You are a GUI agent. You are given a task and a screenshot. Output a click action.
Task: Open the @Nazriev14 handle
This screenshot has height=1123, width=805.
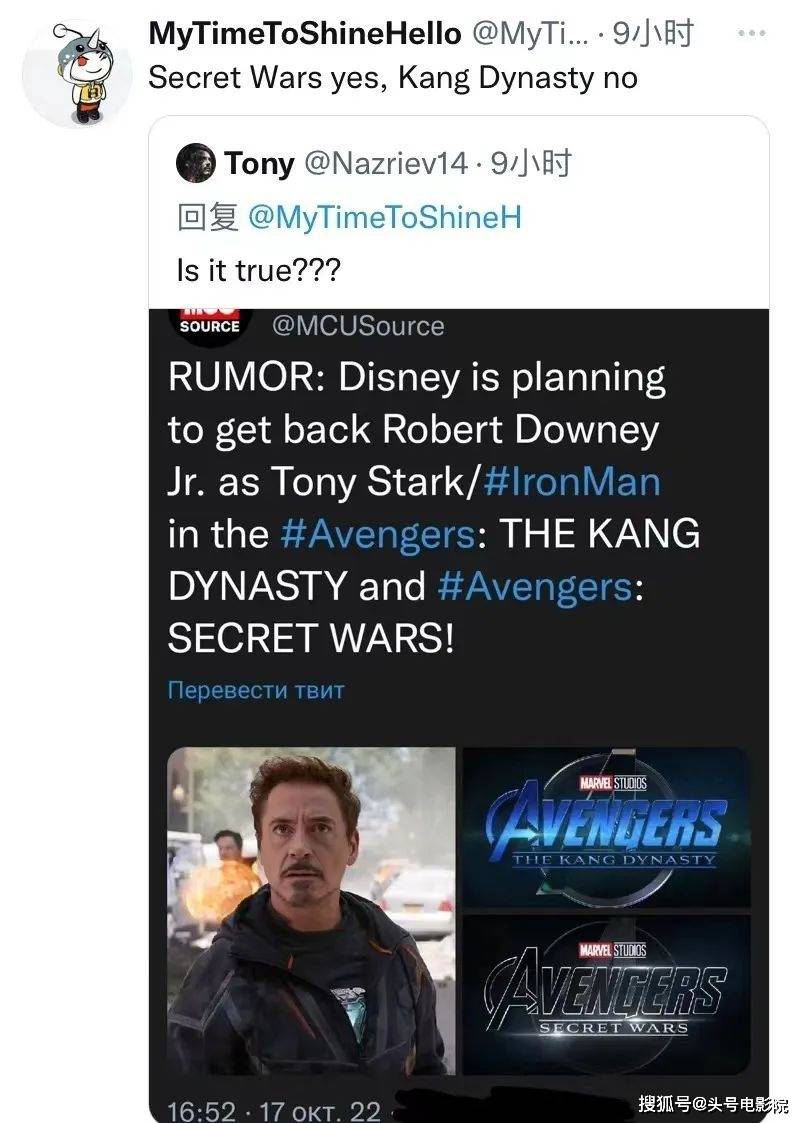point(386,163)
